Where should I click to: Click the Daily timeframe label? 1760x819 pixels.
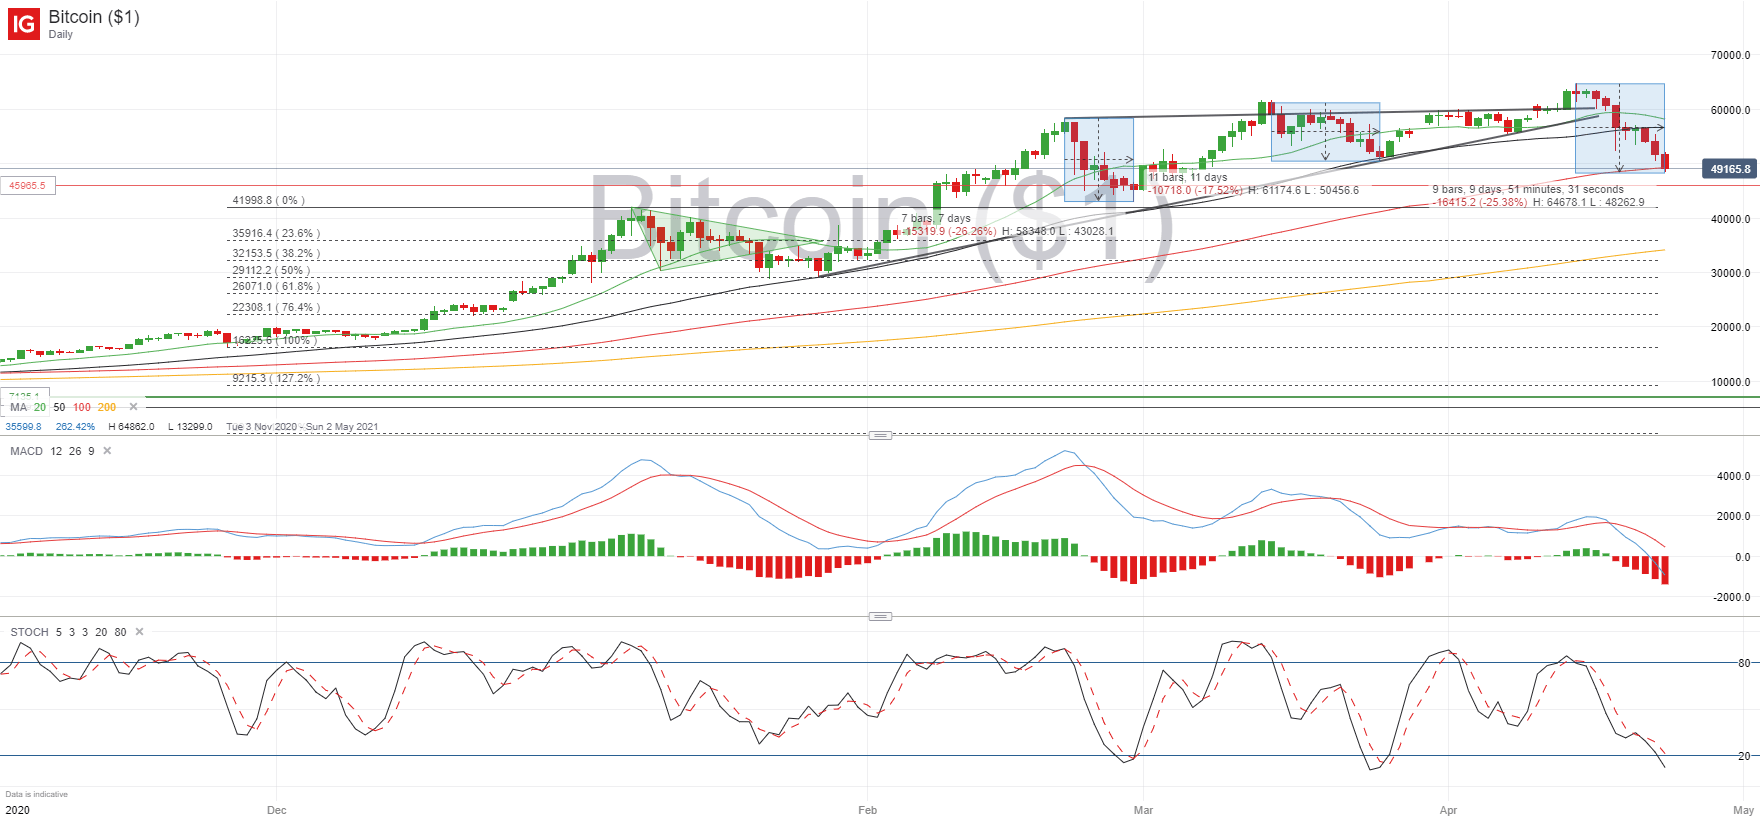tap(61, 34)
